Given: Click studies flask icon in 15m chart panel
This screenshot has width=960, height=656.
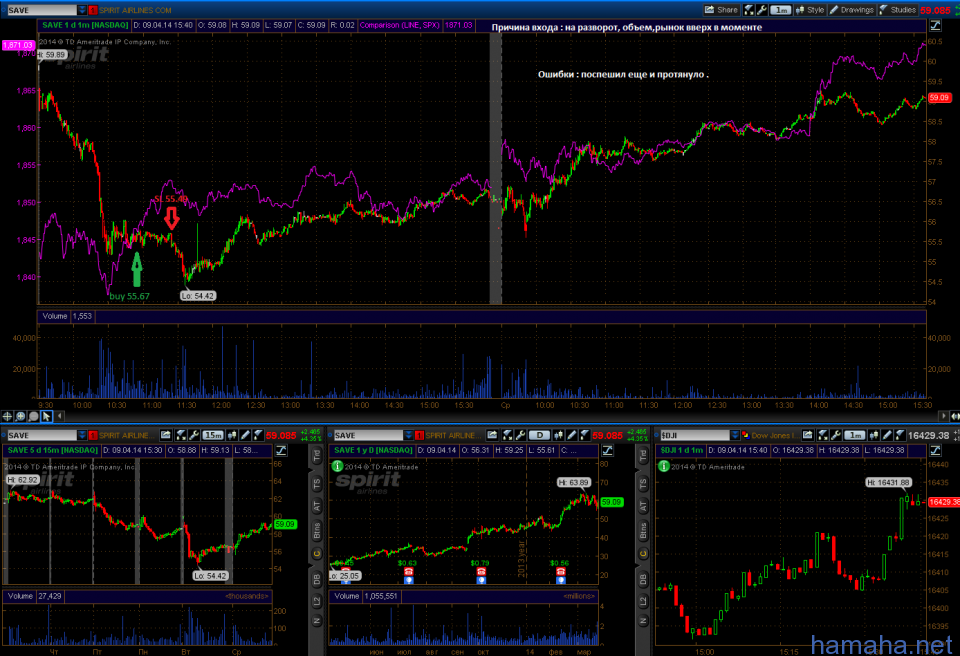Looking at the screenshot, I should [258, 435].
